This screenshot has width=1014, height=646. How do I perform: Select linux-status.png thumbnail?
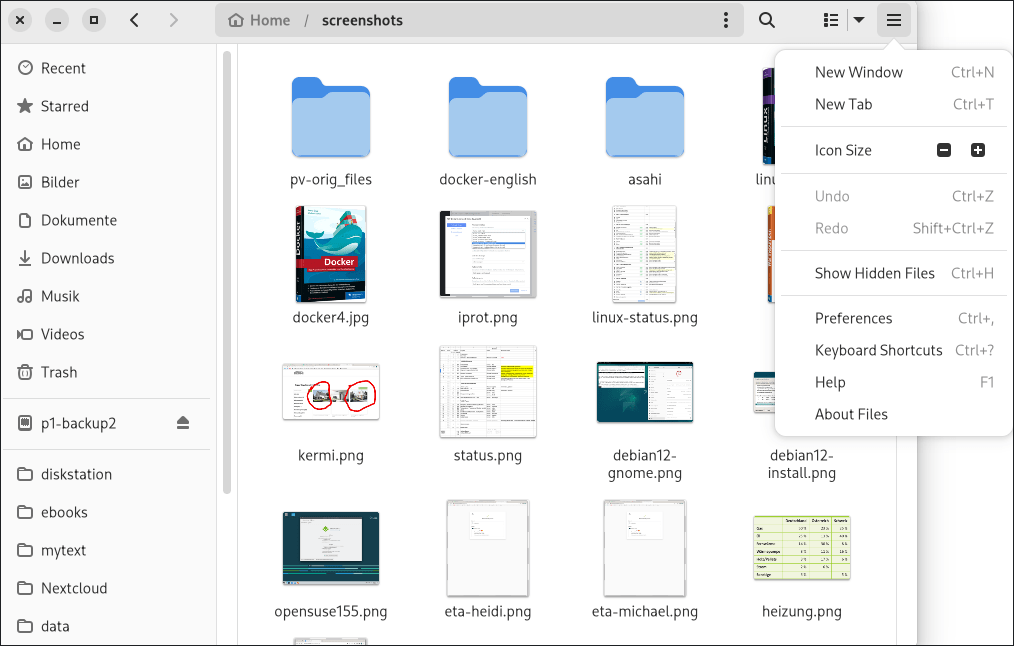click(645, 254)
